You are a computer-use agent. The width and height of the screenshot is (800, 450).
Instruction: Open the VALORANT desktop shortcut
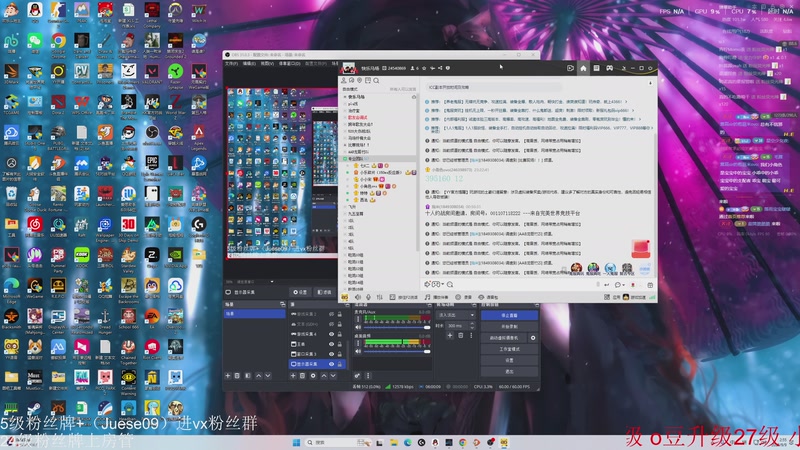click(152, 73)
